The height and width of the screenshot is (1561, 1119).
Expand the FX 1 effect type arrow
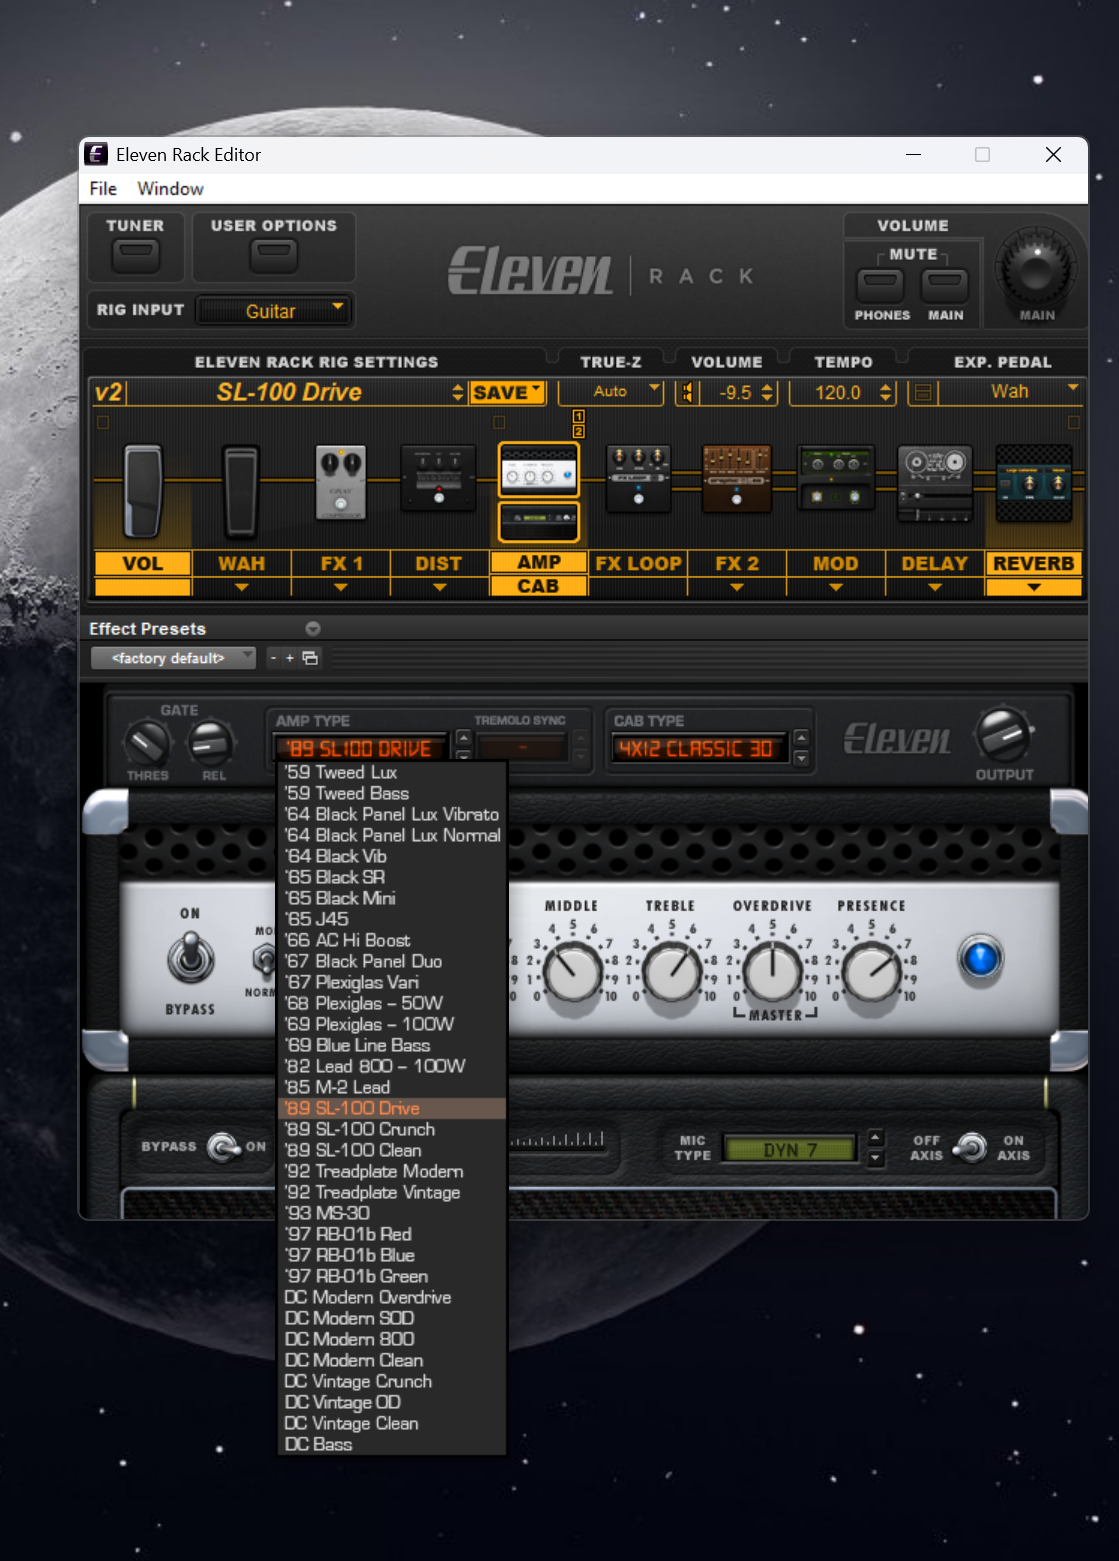coord(341,587)
